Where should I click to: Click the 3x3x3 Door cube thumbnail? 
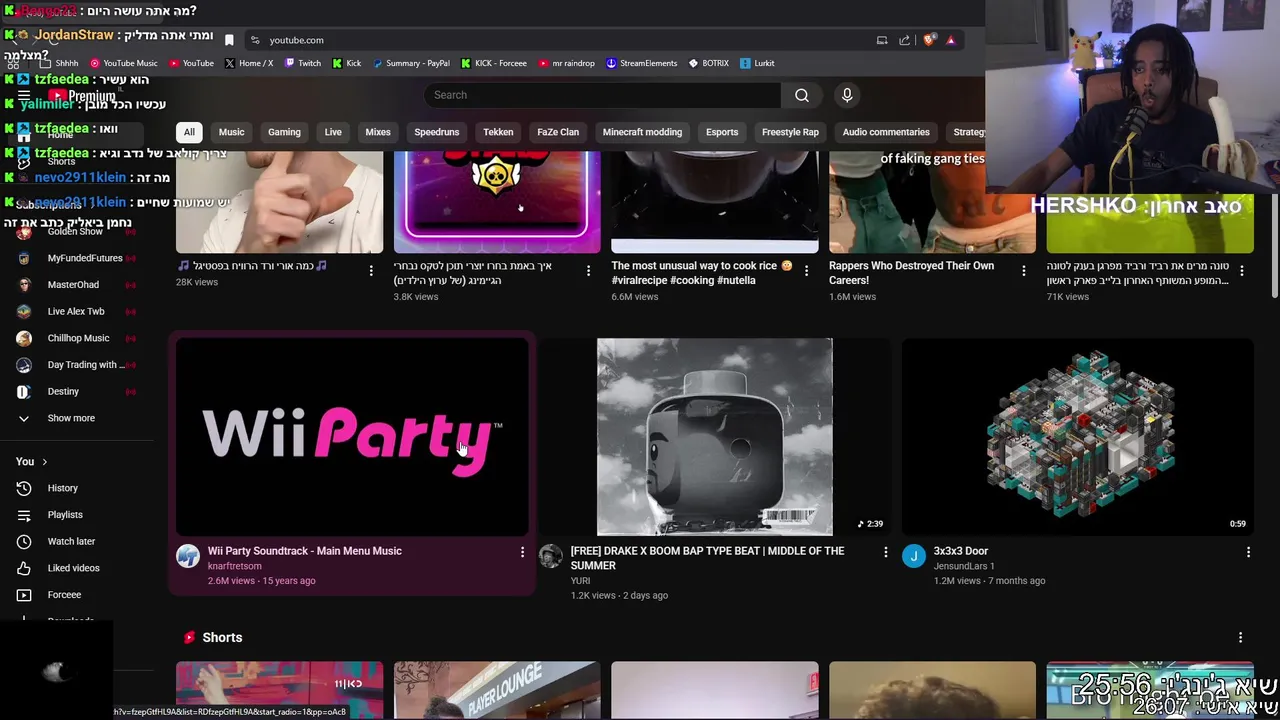1077,437
